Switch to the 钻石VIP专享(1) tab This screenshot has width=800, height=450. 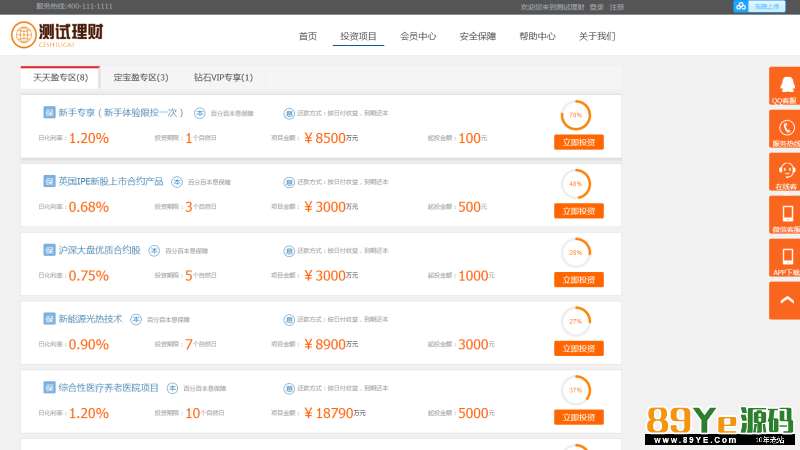click(x=223, y=78)
